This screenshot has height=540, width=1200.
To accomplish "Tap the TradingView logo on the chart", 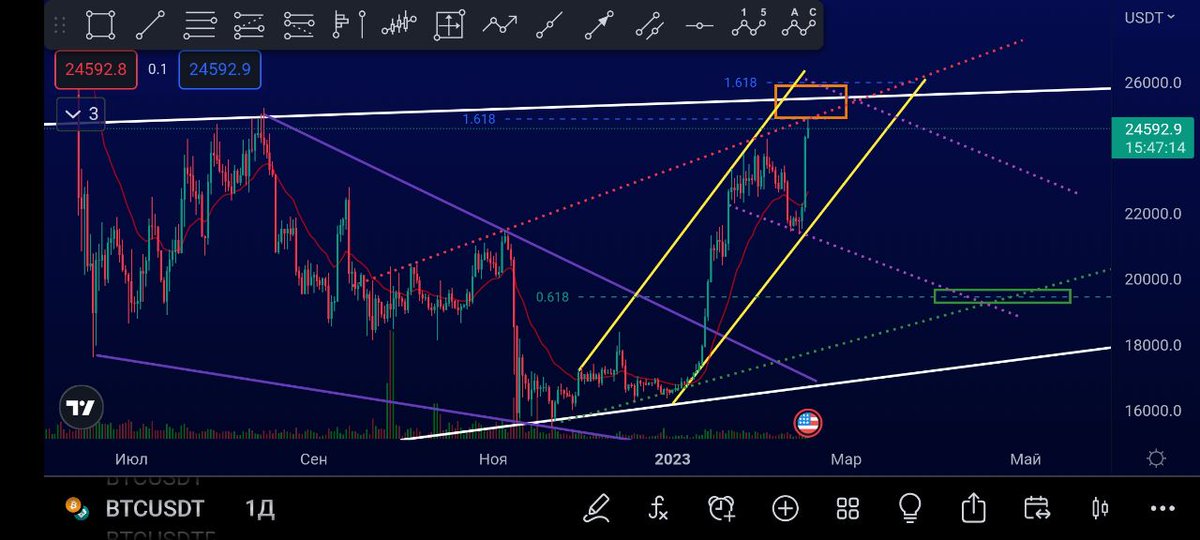I will coord(81,407).
